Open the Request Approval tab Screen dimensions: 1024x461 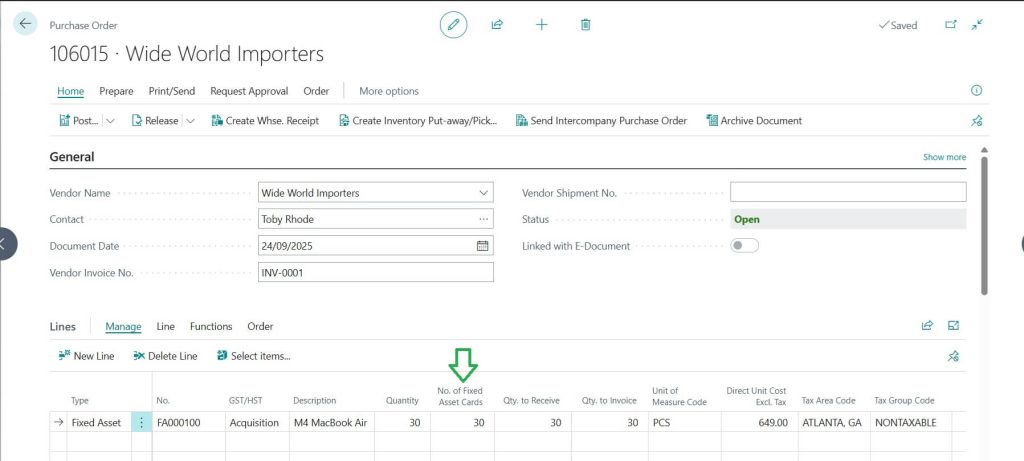click(249, 91)
